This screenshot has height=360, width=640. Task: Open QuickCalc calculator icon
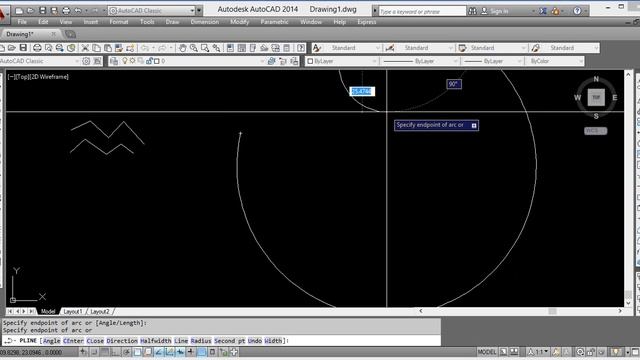pos(287,48)
